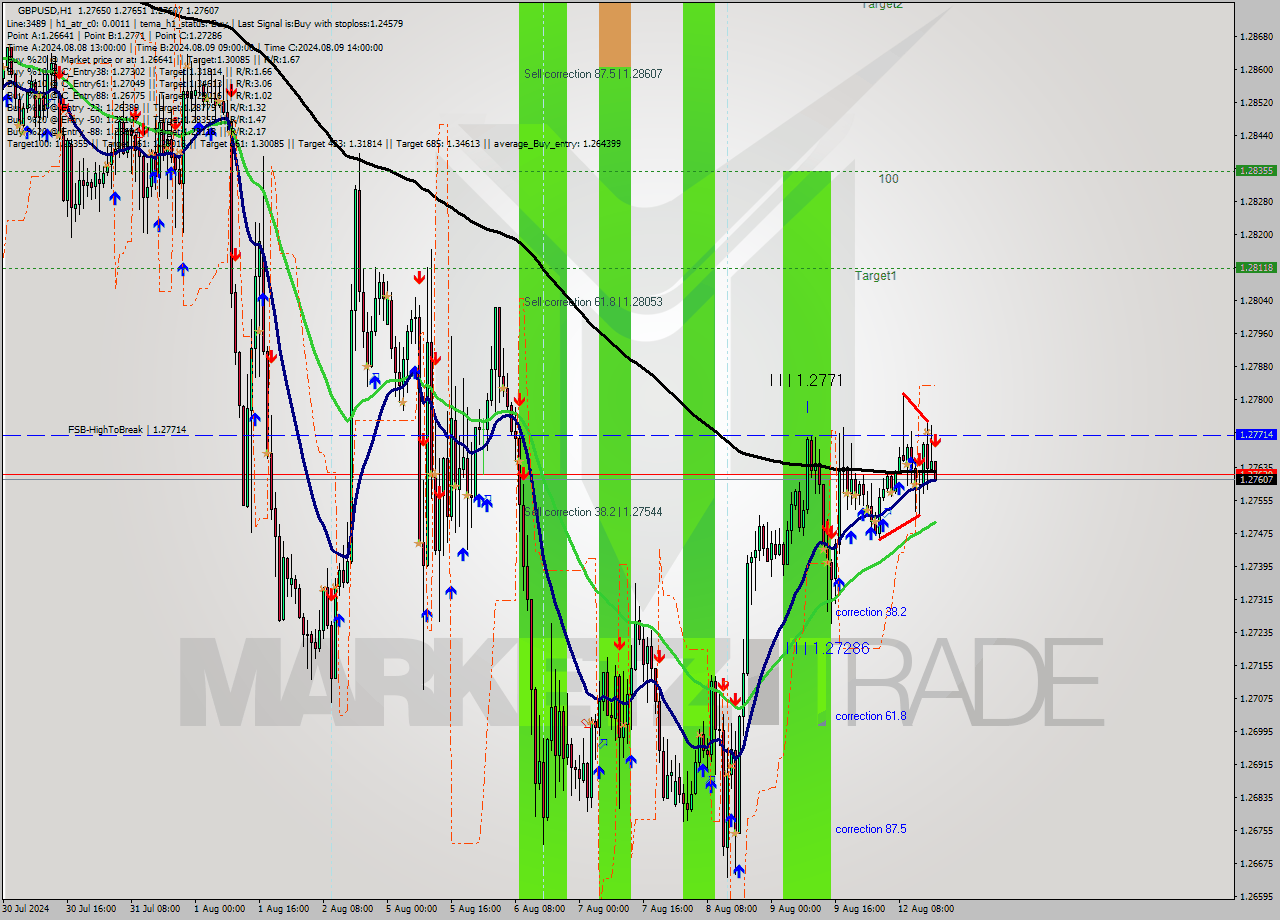Click the 1.27475 price axis value
Screen dimensions: 1280x920
1255,534
